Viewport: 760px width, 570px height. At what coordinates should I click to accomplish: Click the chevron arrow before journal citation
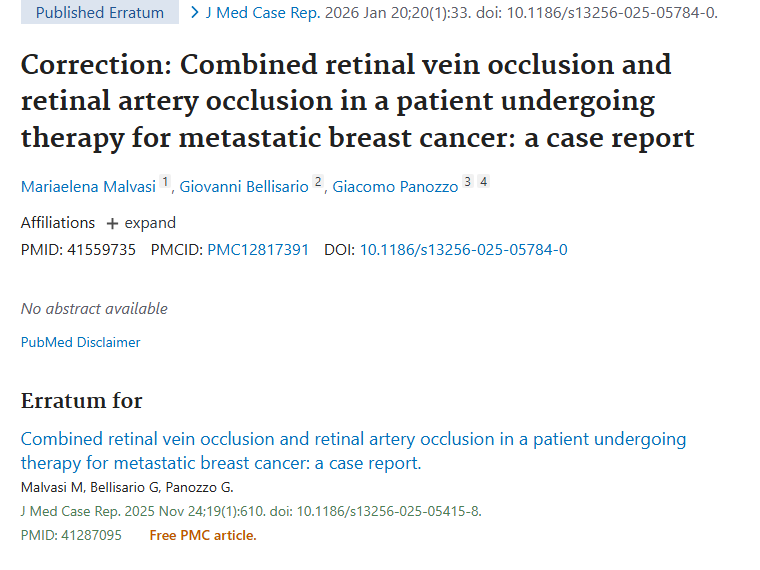coord(195,13)
